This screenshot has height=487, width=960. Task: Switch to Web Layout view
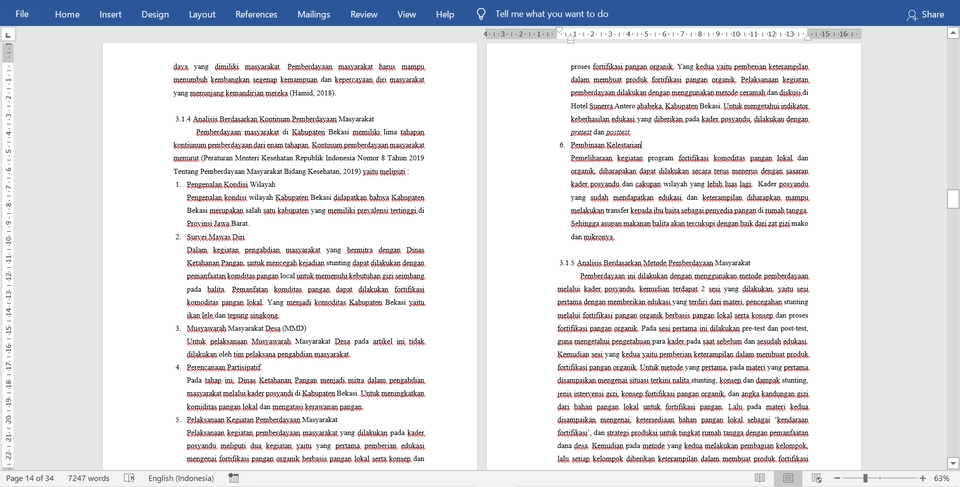[816, 478]
